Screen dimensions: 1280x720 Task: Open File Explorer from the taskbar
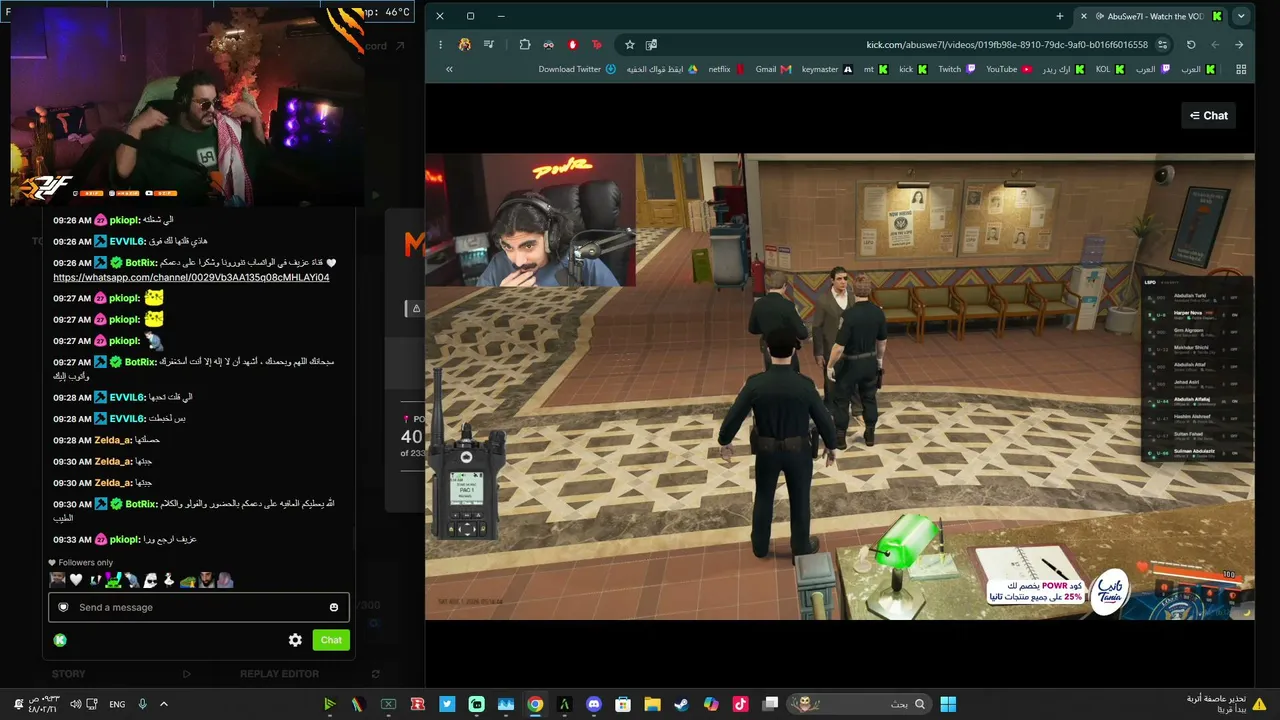tap(652, 704)
